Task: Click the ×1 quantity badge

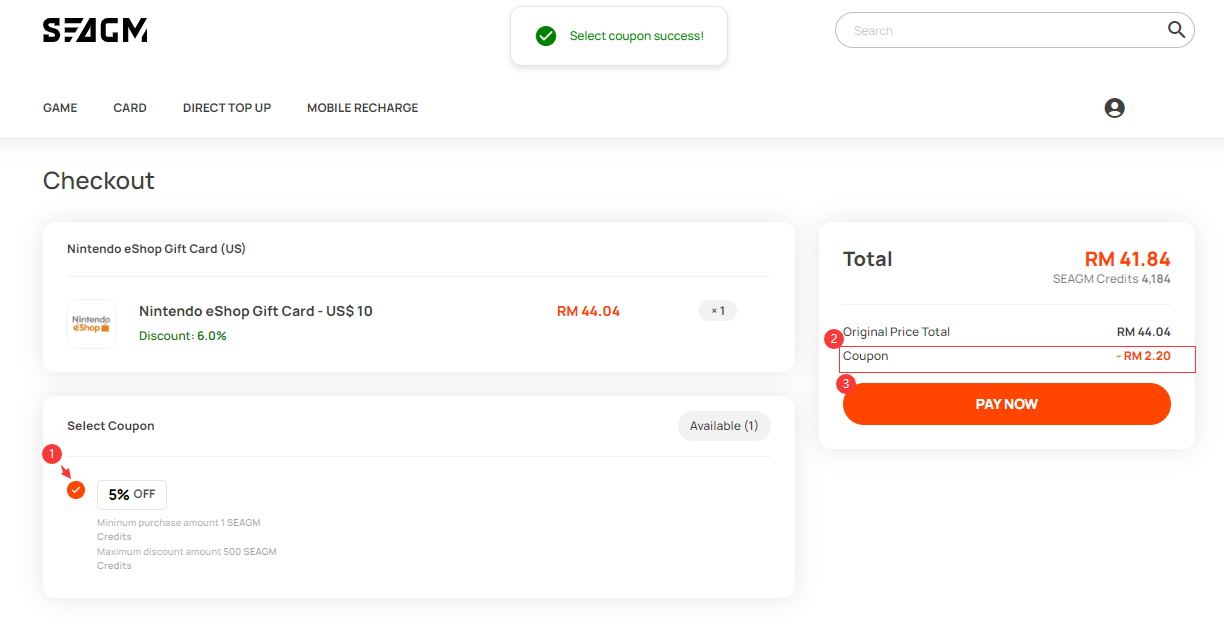Action: click(718, 311)
